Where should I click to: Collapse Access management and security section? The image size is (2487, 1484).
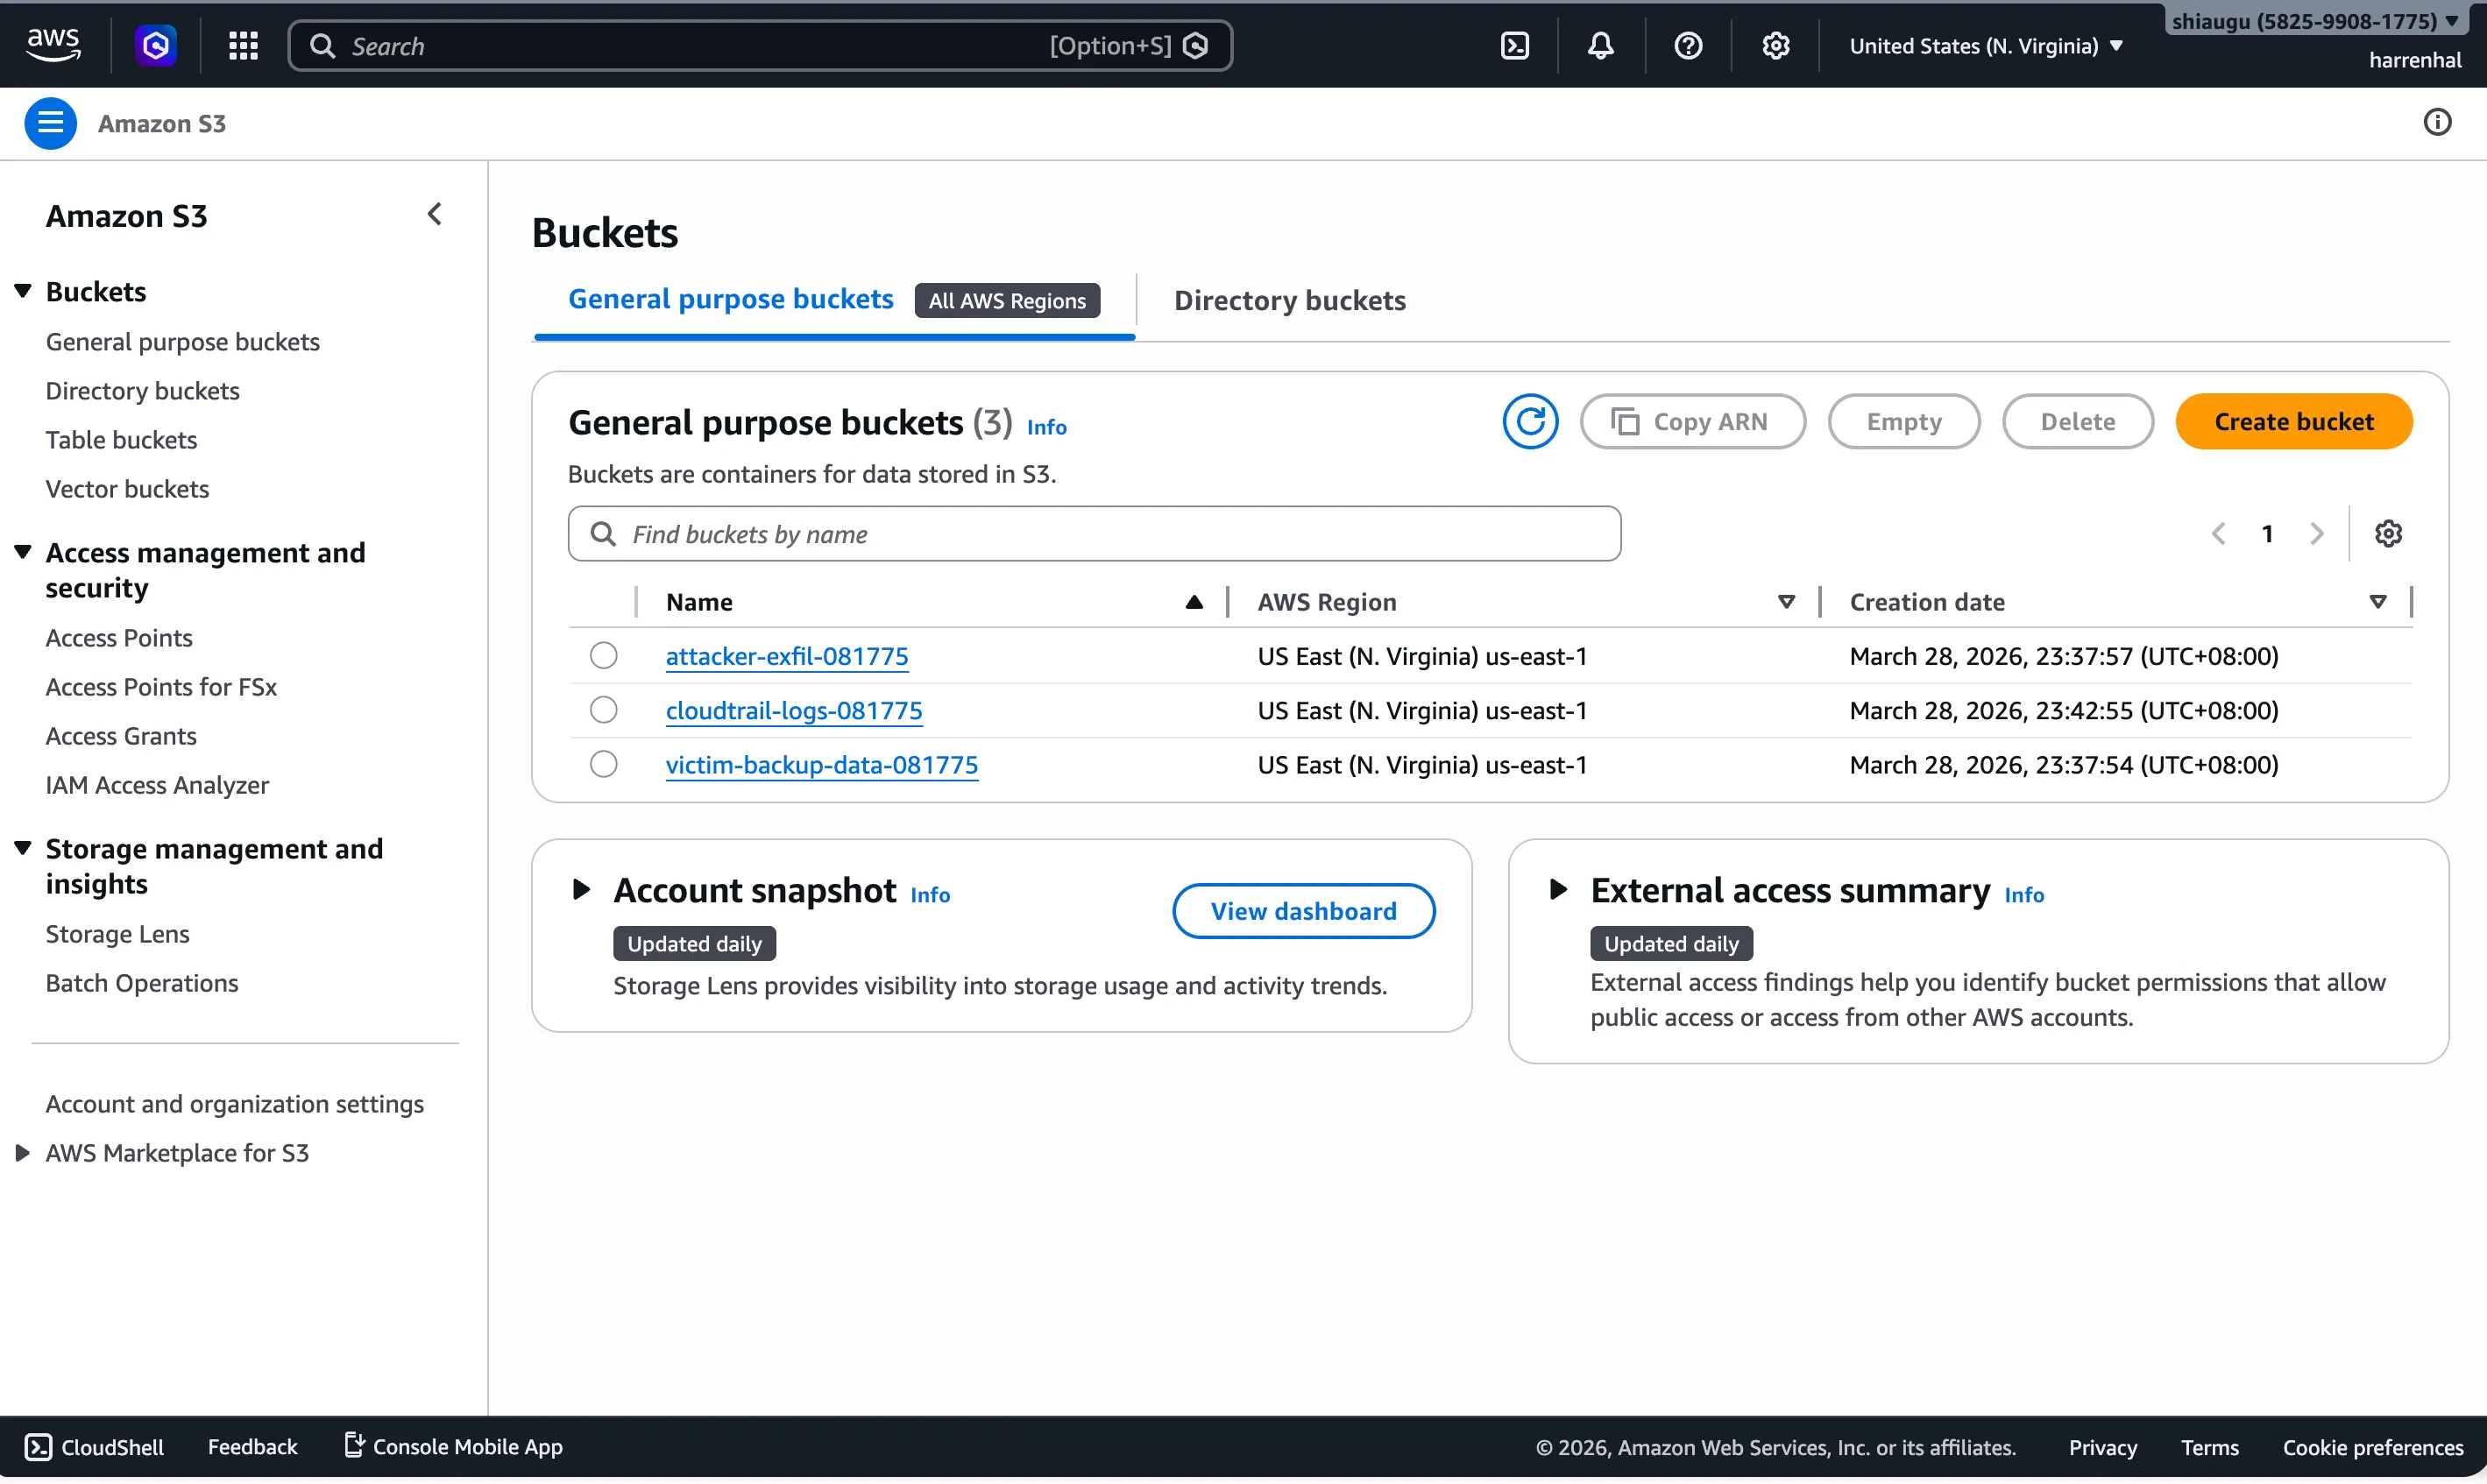(x=22, y=552)
